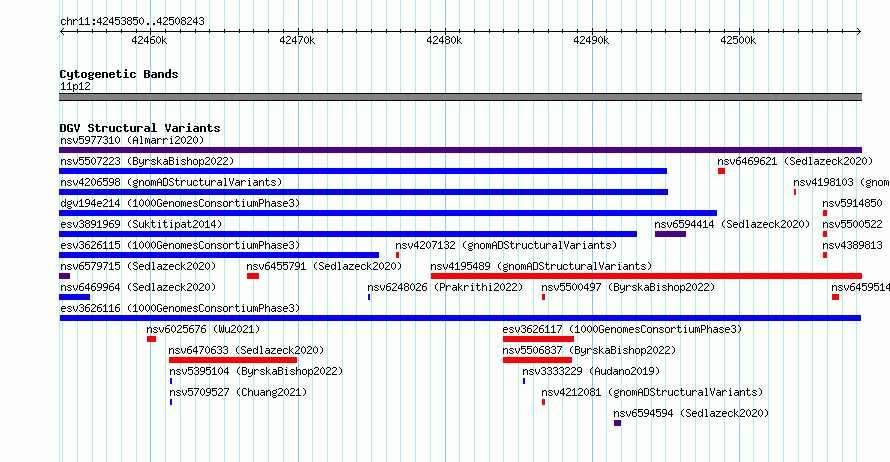Open esv3626115 (1000GenomesConsortiumPhase3) label

[x=180, y=245]
